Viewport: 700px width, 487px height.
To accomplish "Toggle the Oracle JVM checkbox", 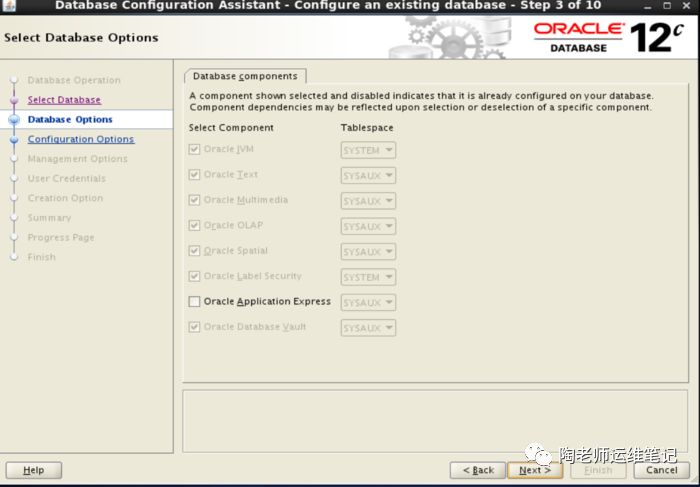I will 194,150.
